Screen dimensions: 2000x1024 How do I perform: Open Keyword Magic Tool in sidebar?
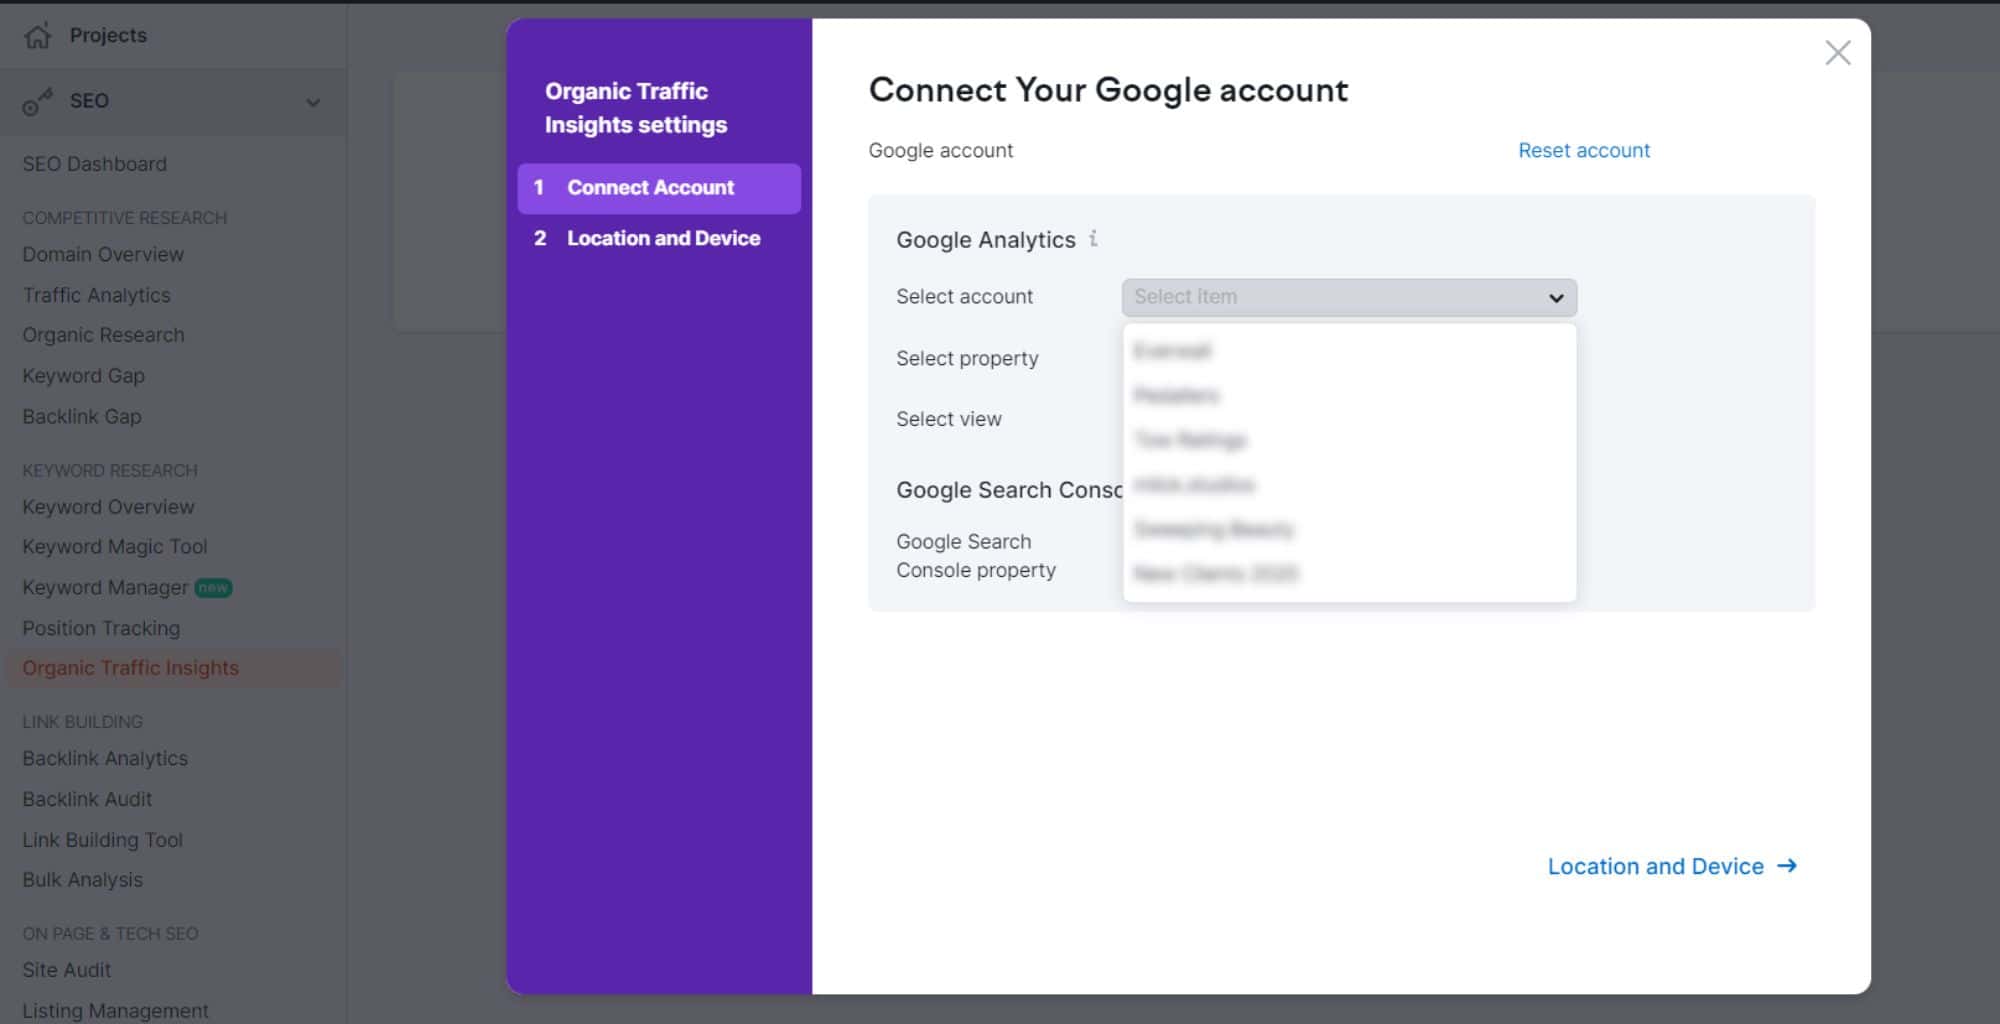click(115, 547)
